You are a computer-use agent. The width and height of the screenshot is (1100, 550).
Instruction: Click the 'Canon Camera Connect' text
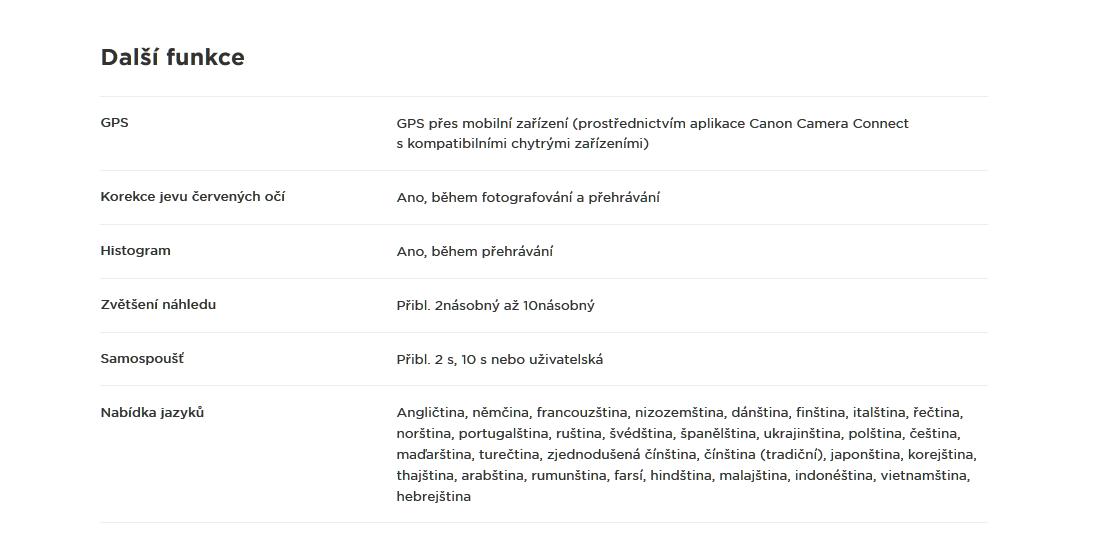(x=829, y=123)
